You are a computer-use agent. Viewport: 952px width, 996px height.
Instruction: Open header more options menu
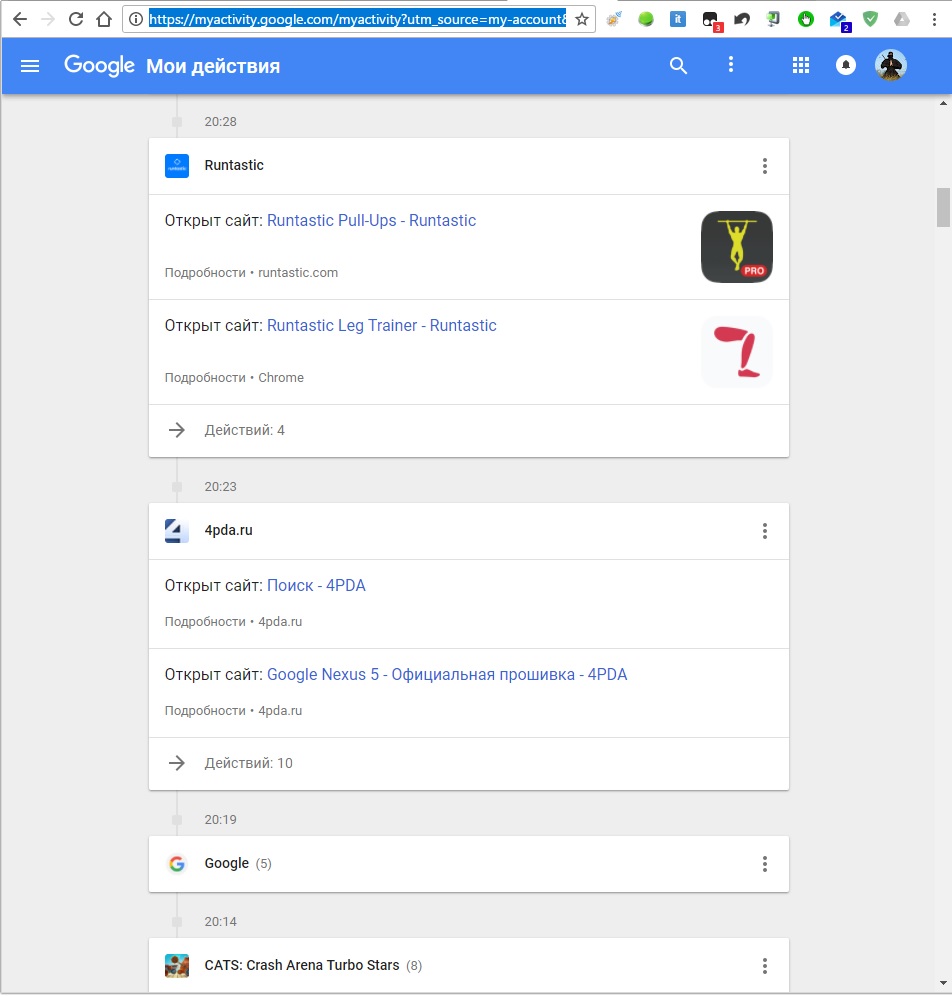(x=731, y=65)
